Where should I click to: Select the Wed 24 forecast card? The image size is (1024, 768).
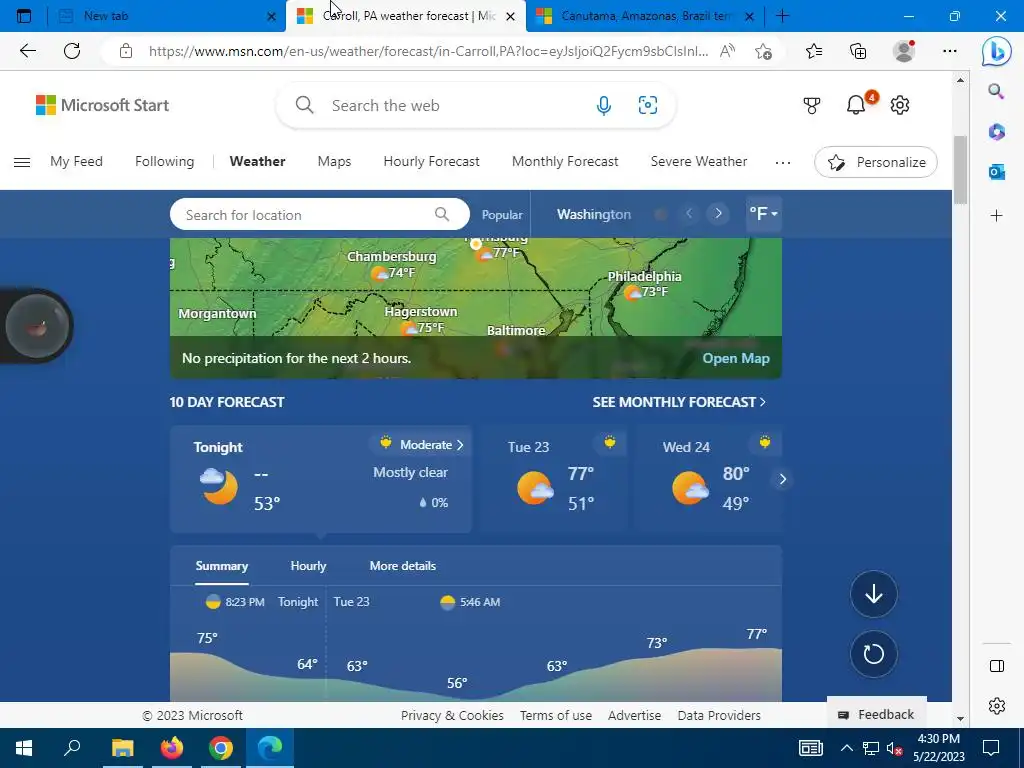(x=707, y=477)
